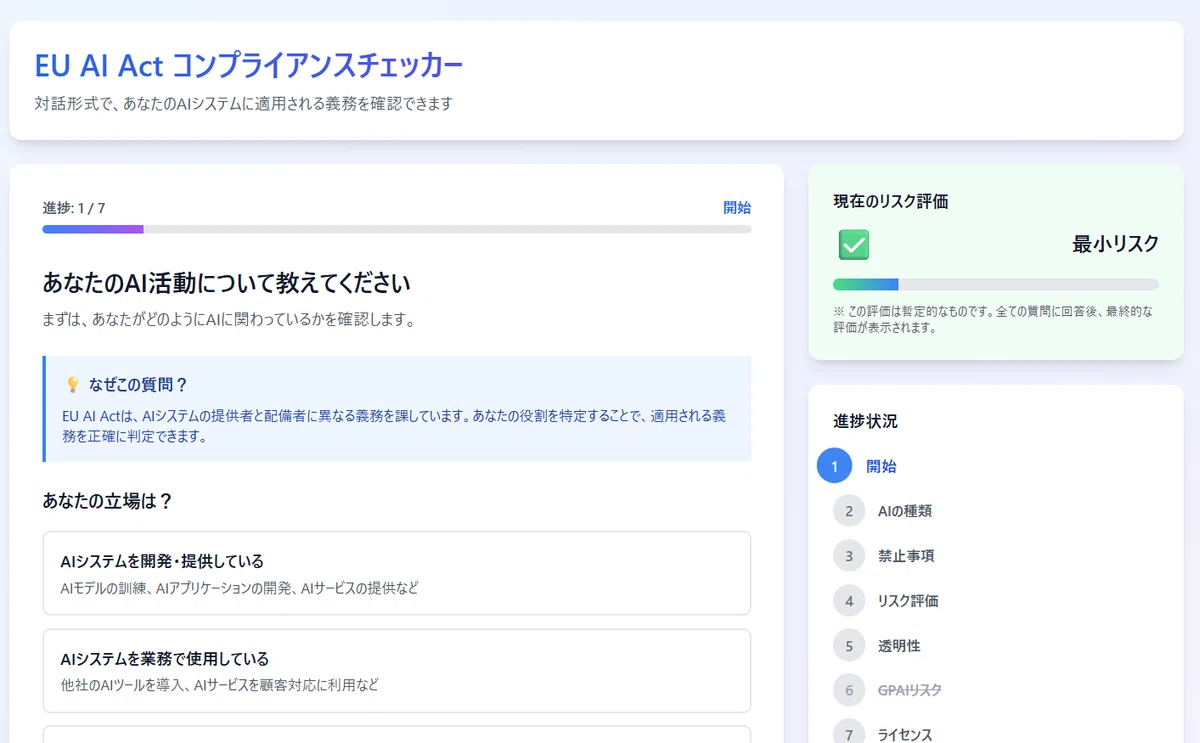This screenshot has width=1200, height=743.
Task: Click the まずは、あなたがどのように intro sentence
Action: click(229, 320)
